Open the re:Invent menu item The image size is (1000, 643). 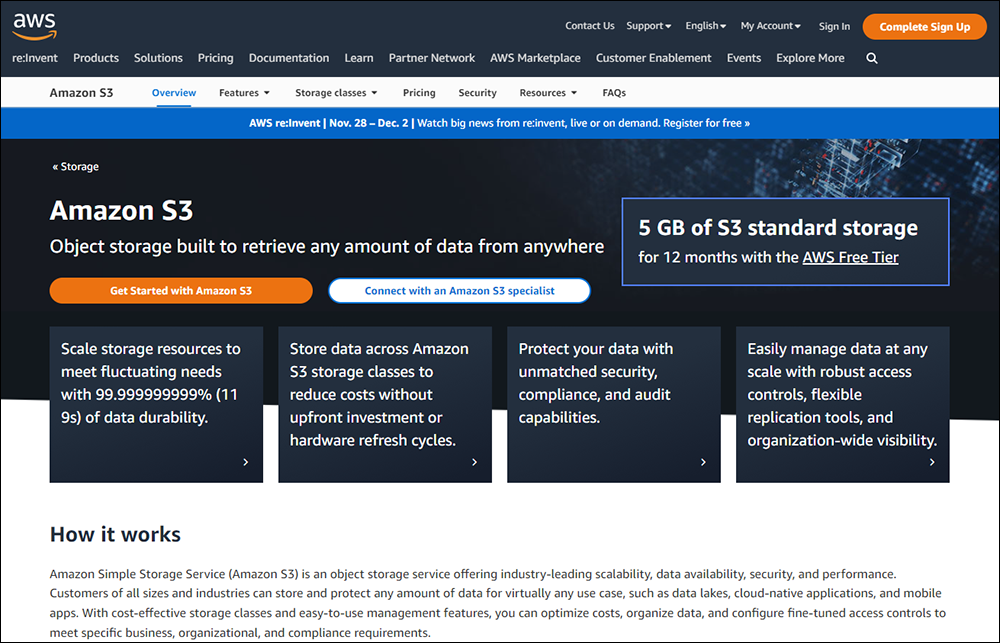point(35,58)
